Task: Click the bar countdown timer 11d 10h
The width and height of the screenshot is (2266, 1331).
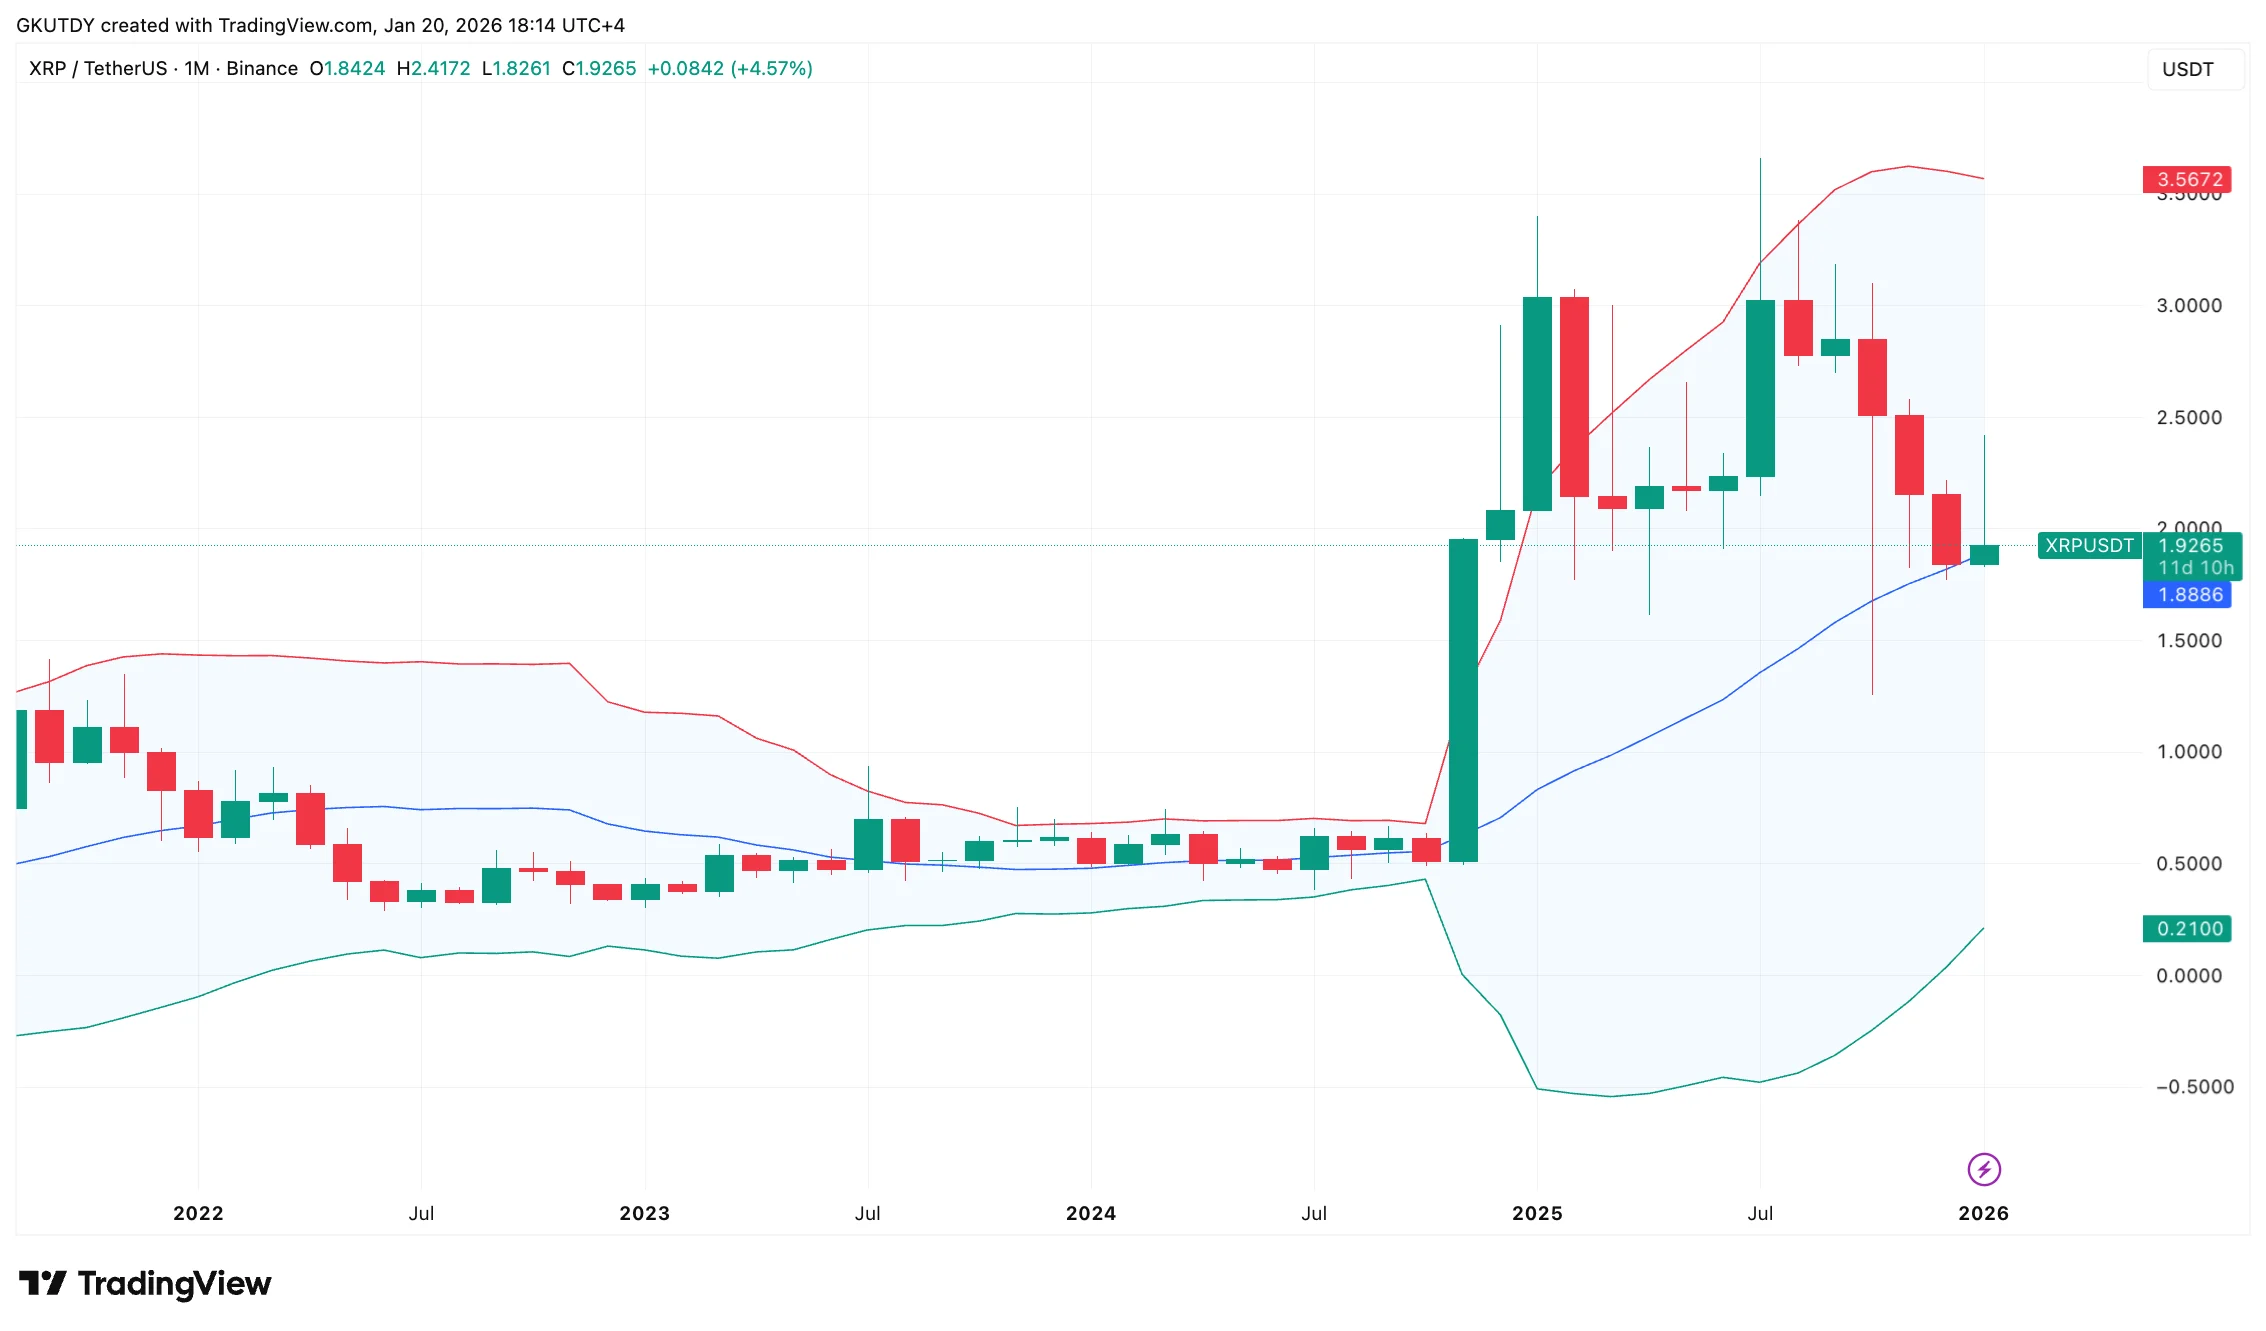Action: tap(2196, 567)
